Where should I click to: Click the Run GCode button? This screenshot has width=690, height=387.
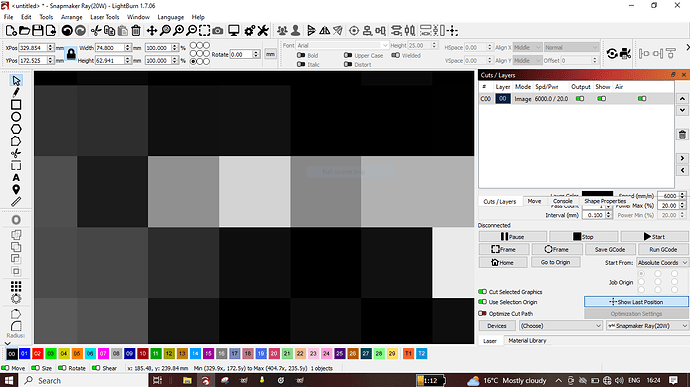click(x=663, y=249)
